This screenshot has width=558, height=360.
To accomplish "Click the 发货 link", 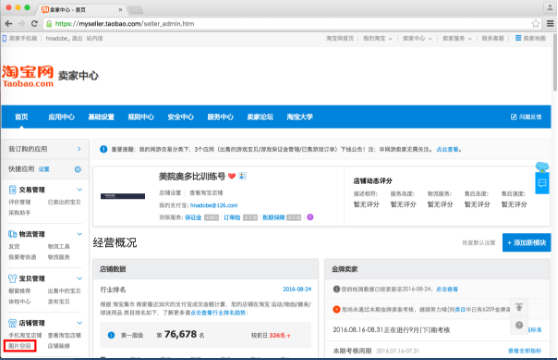I will click(x=14, y=246).
